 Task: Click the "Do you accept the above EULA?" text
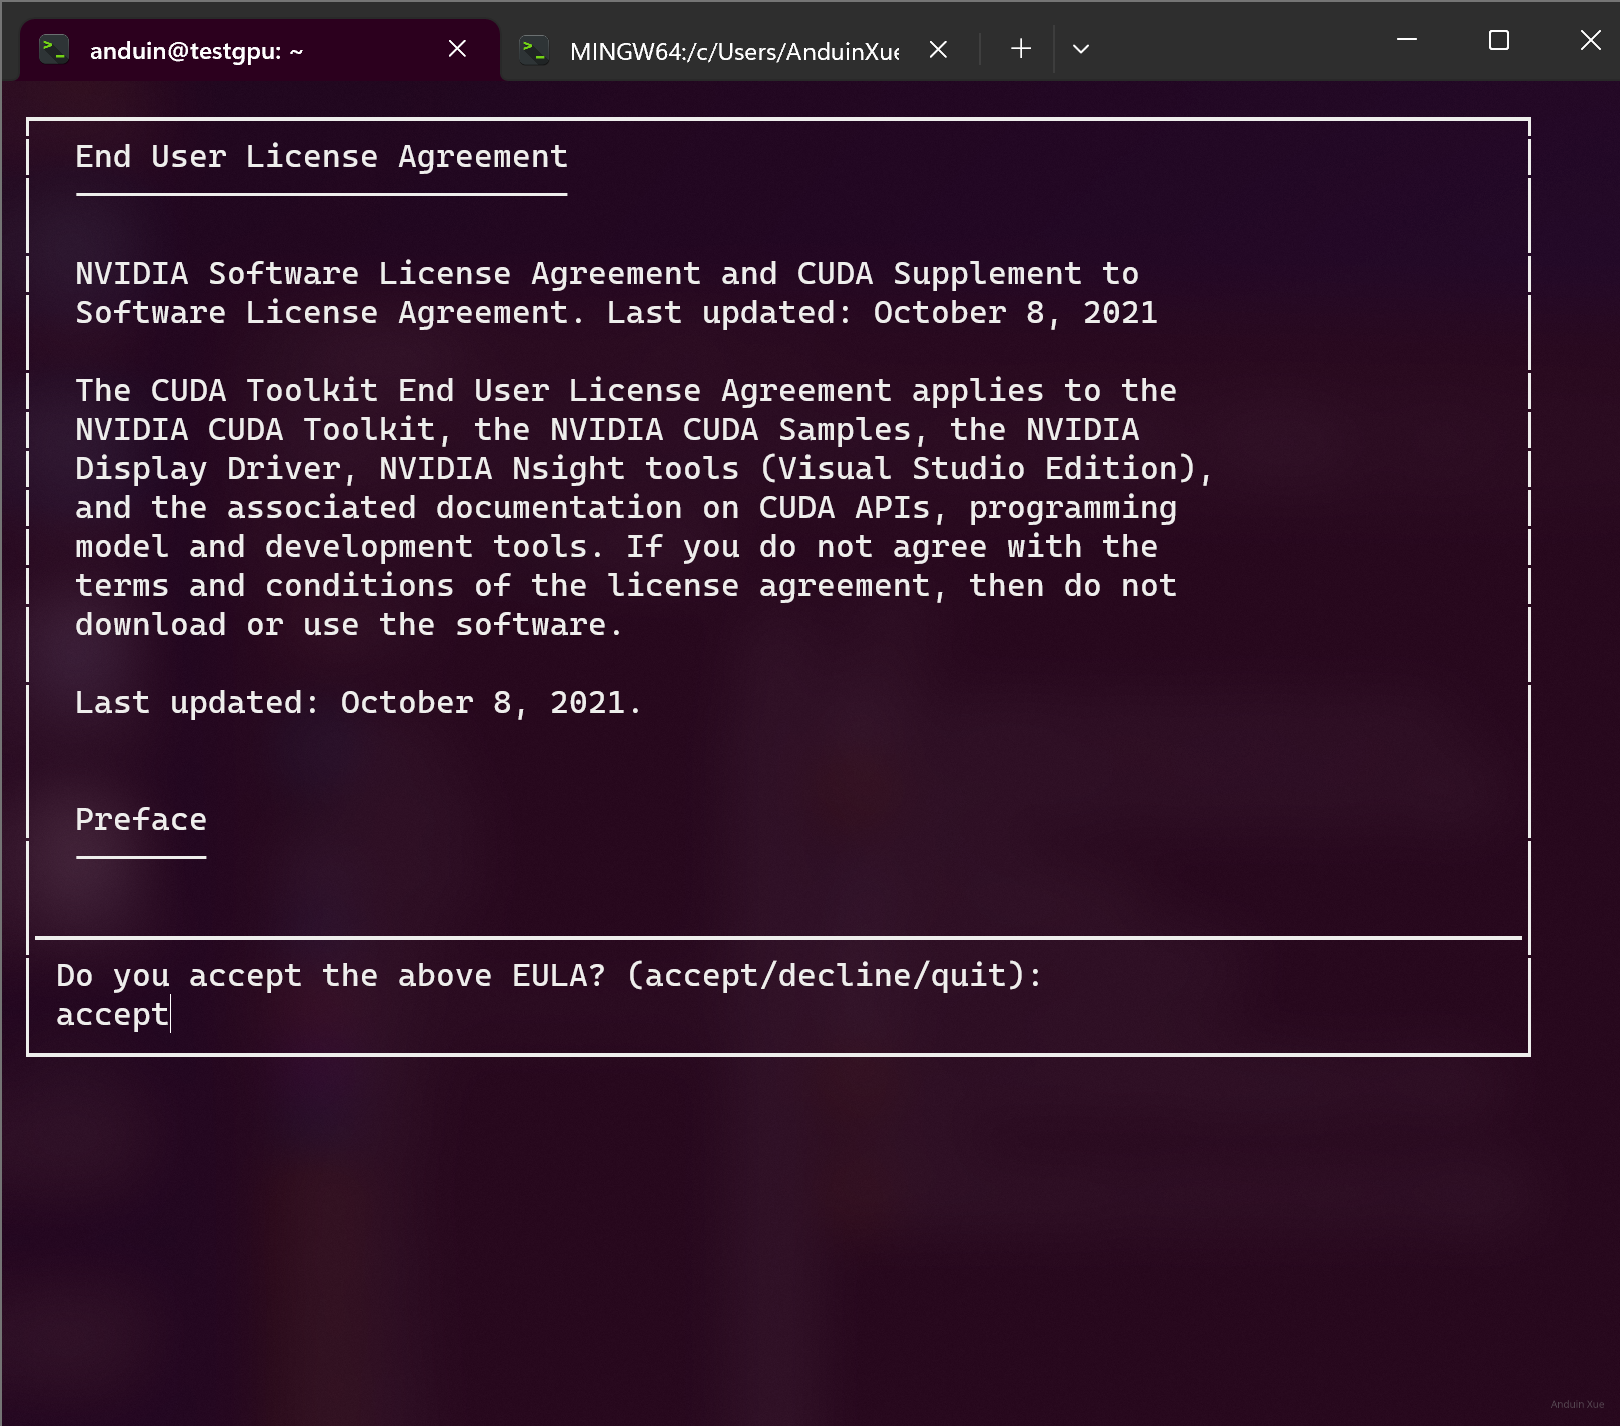coord(331,975)
